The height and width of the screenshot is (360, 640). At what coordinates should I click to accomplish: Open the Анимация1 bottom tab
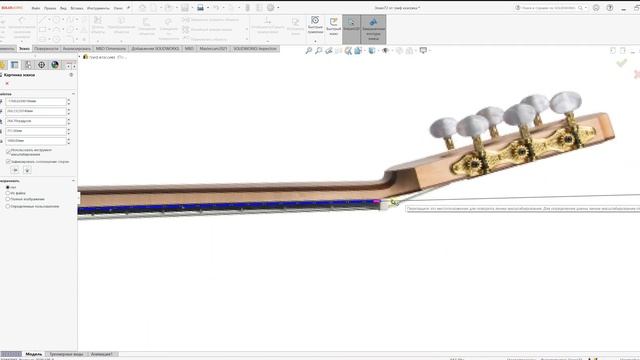(102, 354)
